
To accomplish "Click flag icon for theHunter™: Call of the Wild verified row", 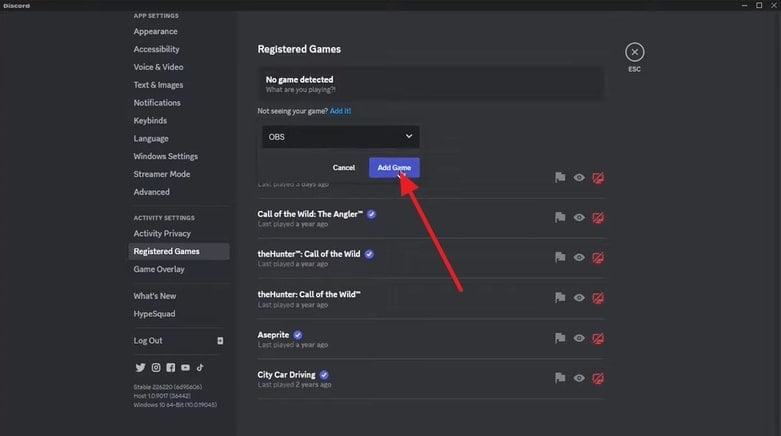I will [560, 257].
